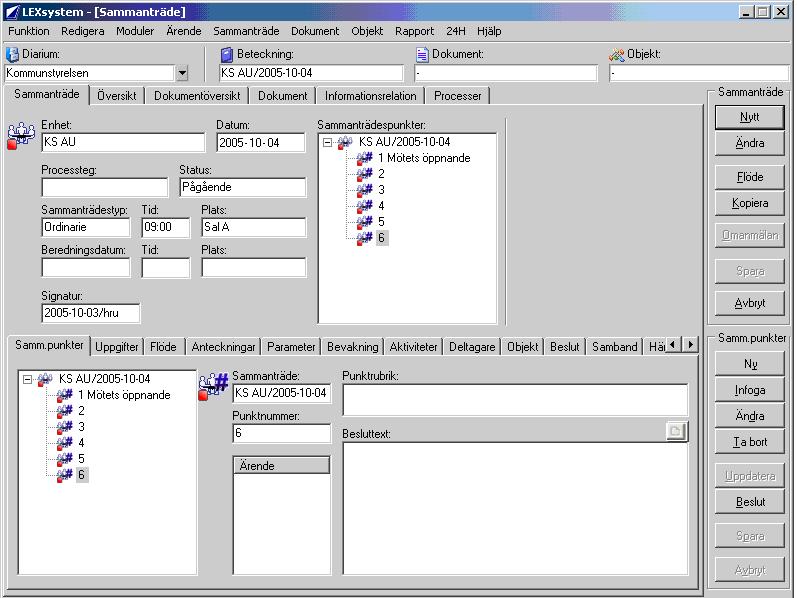Click the Beteckning field 'KS AU/2005-10-04'
The width and height of the screenshot is (797, 598).
(x=311, y=73)
